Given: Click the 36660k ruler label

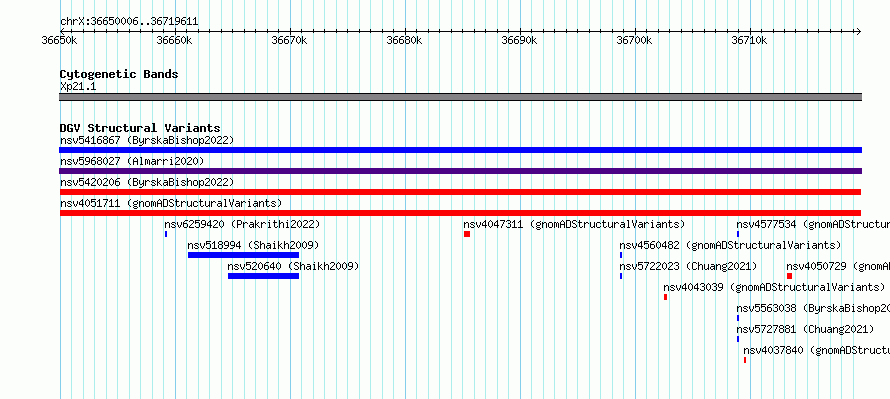Looking at the screenshot, I should coord(174,40).
